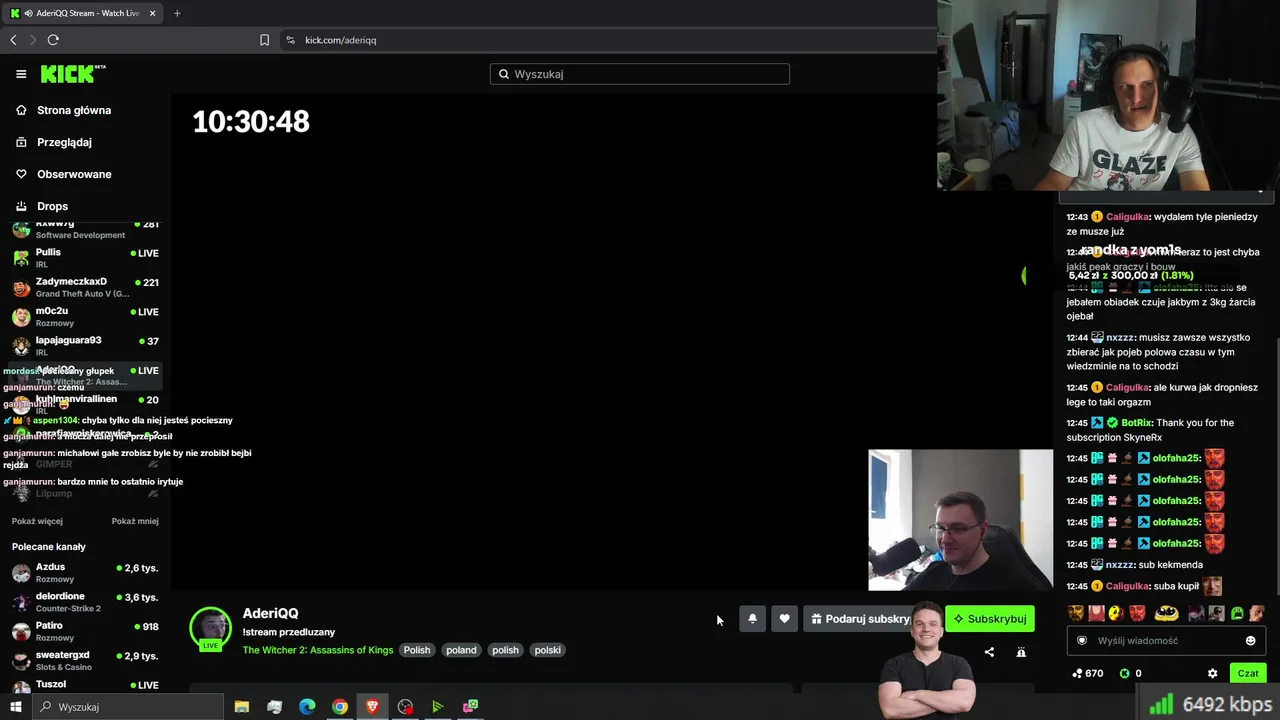1280x720 pixels.
Task: Open the ZadymeczkaxD channel in sidebar
Action: point(85,287)
